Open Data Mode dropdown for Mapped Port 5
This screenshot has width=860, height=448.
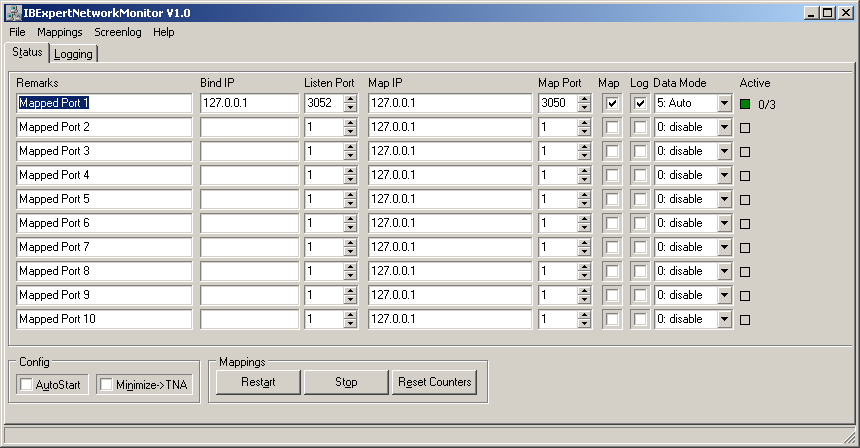click(725, 199)
